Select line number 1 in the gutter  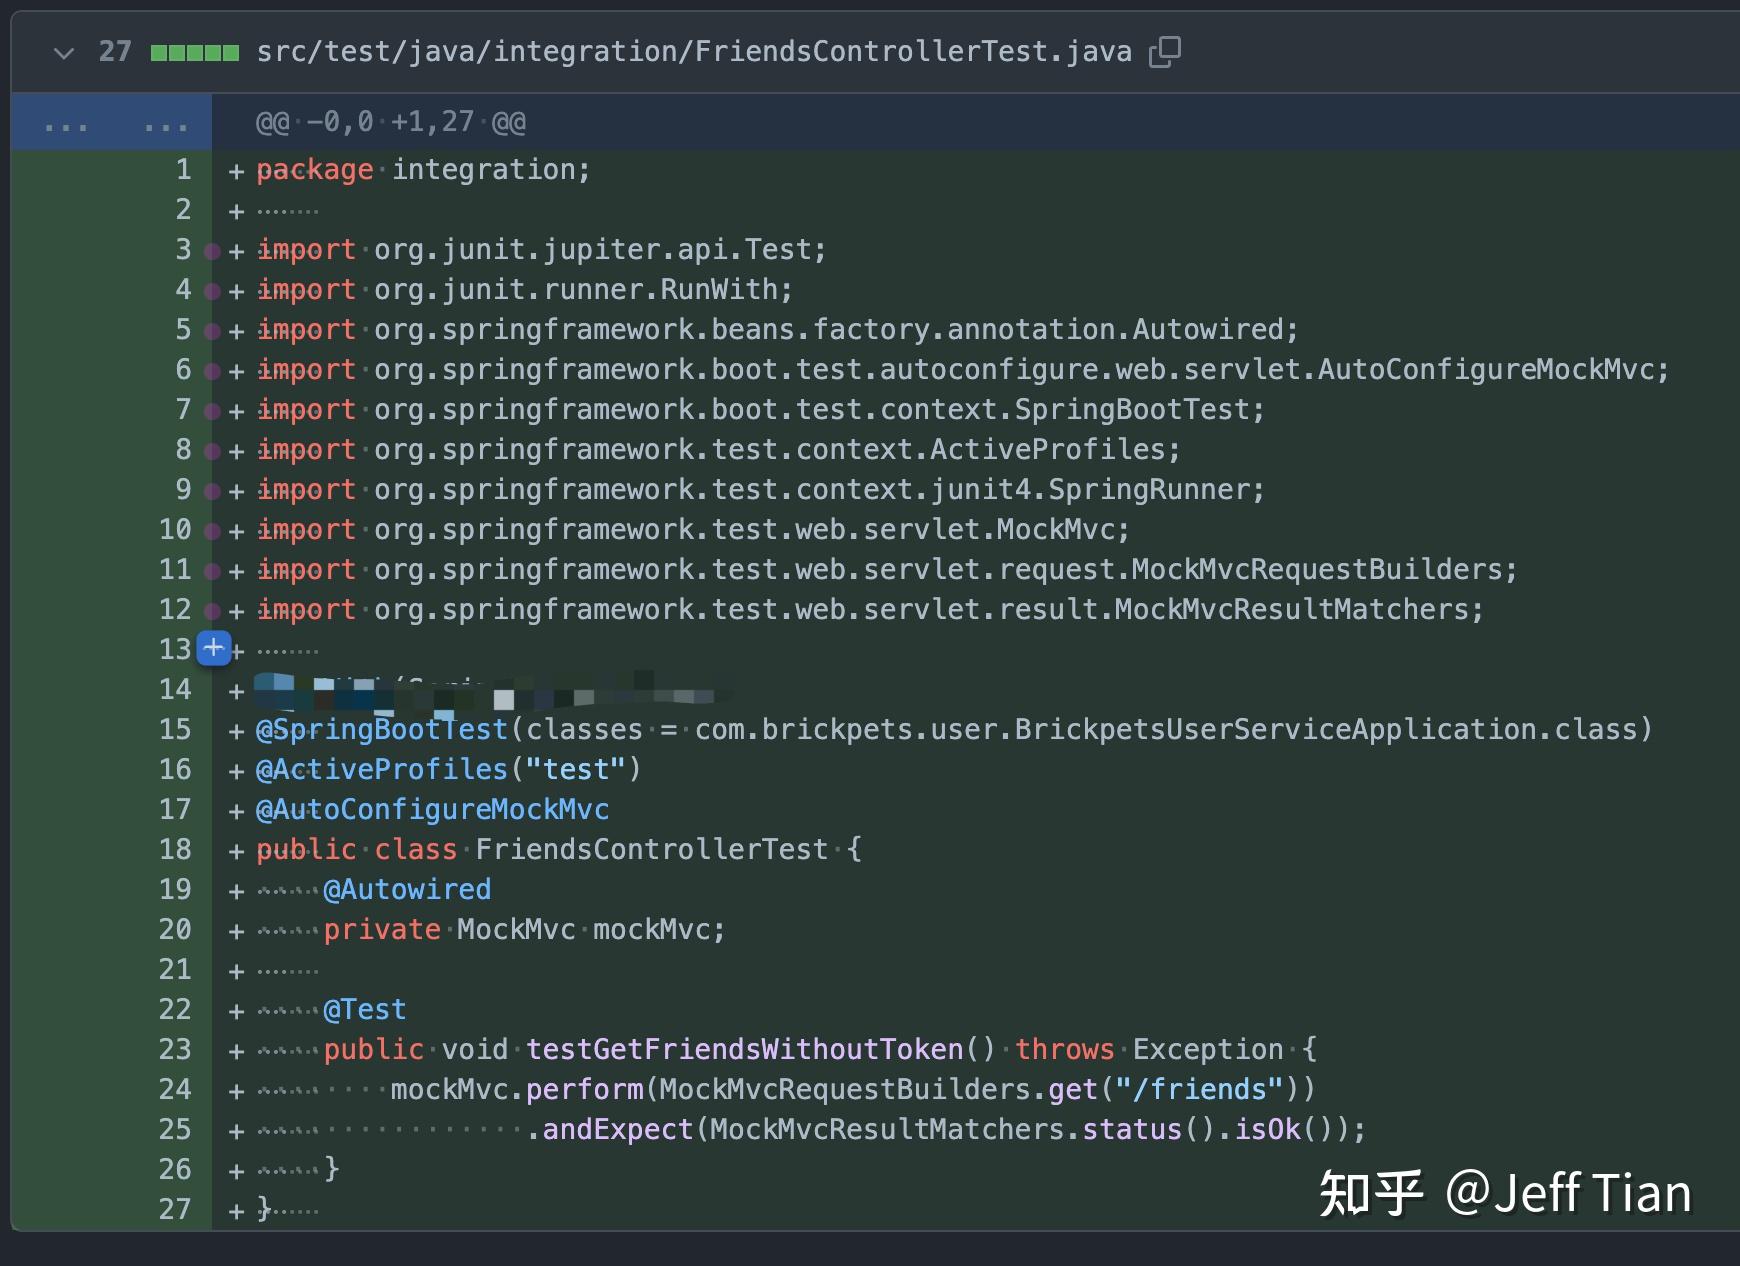click(x=183, y=169)
